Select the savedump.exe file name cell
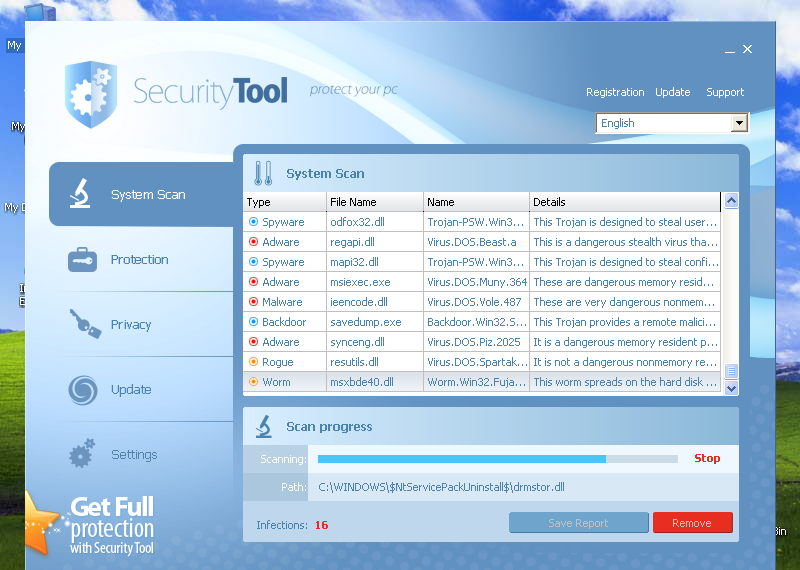800x570 pixels. click(x=375, y=322)
